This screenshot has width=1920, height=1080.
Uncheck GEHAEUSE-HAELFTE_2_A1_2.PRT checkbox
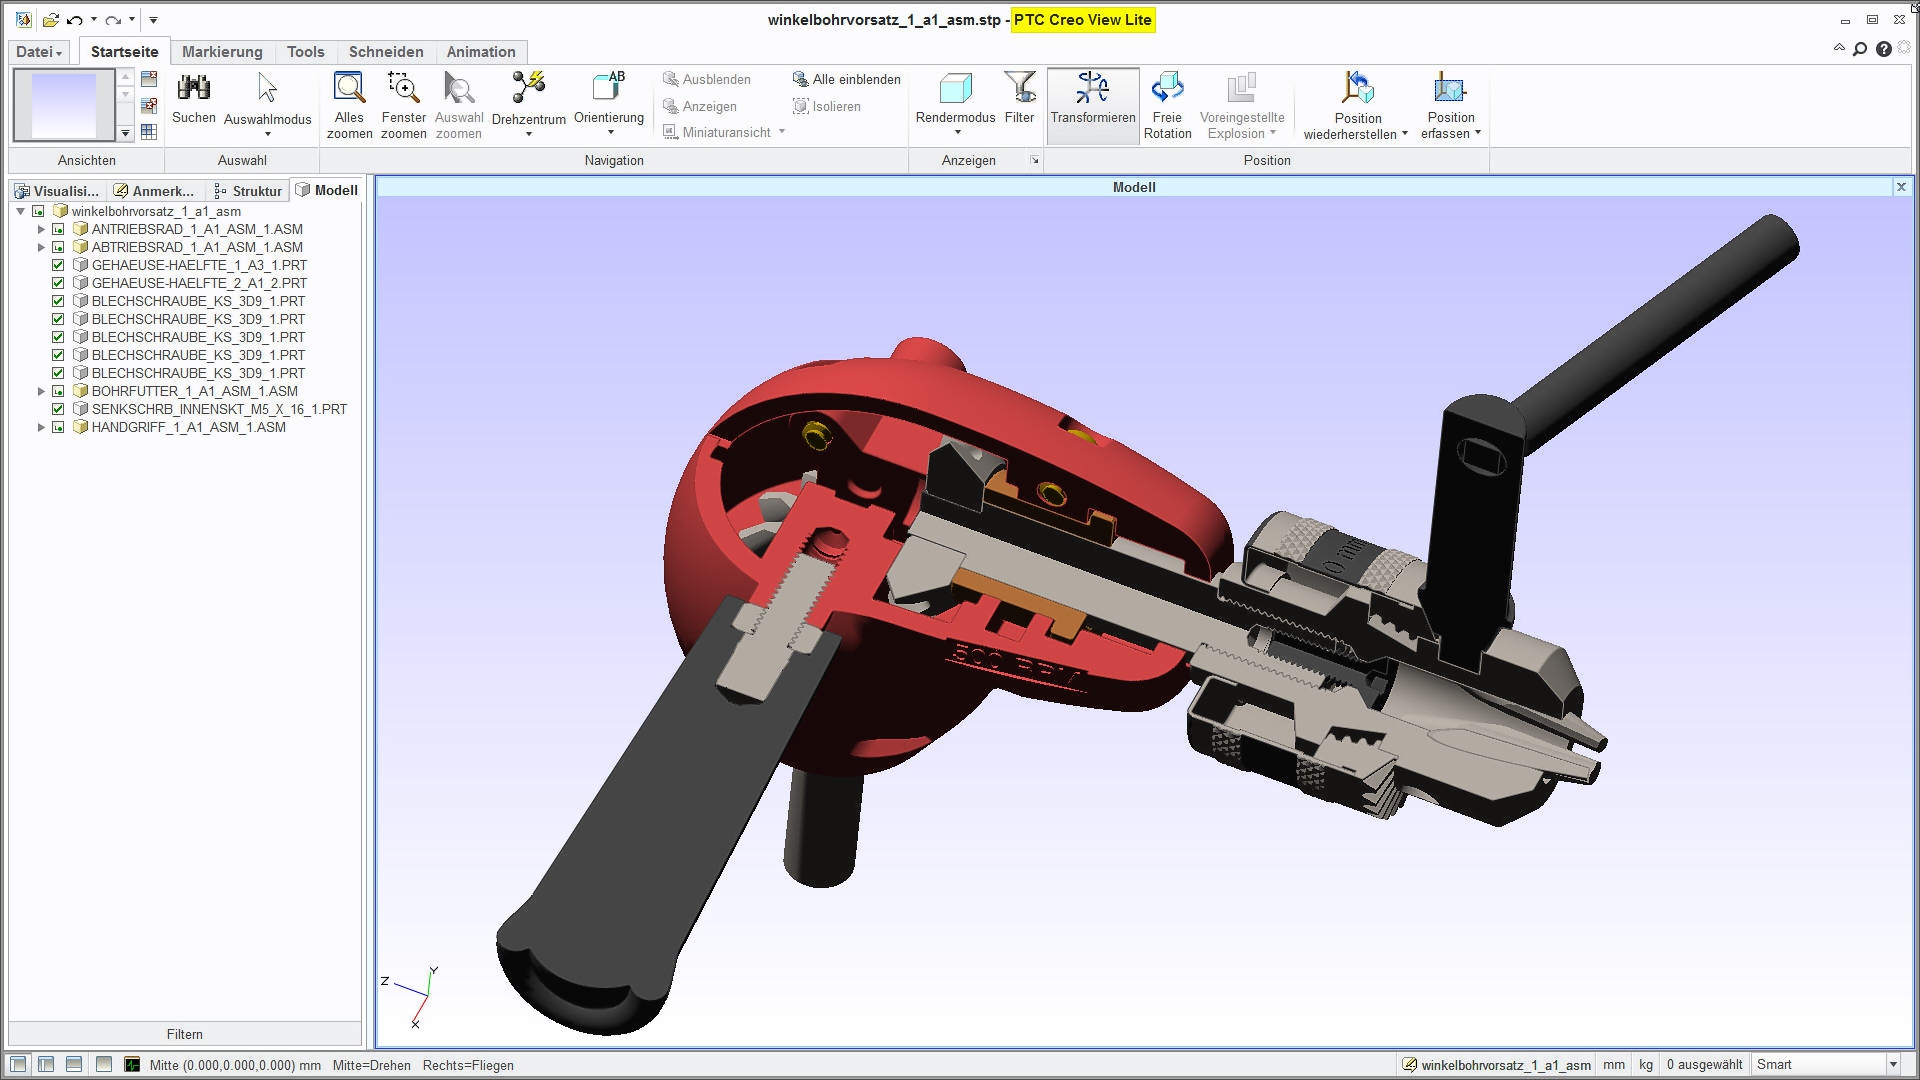(x=58, y=283)
